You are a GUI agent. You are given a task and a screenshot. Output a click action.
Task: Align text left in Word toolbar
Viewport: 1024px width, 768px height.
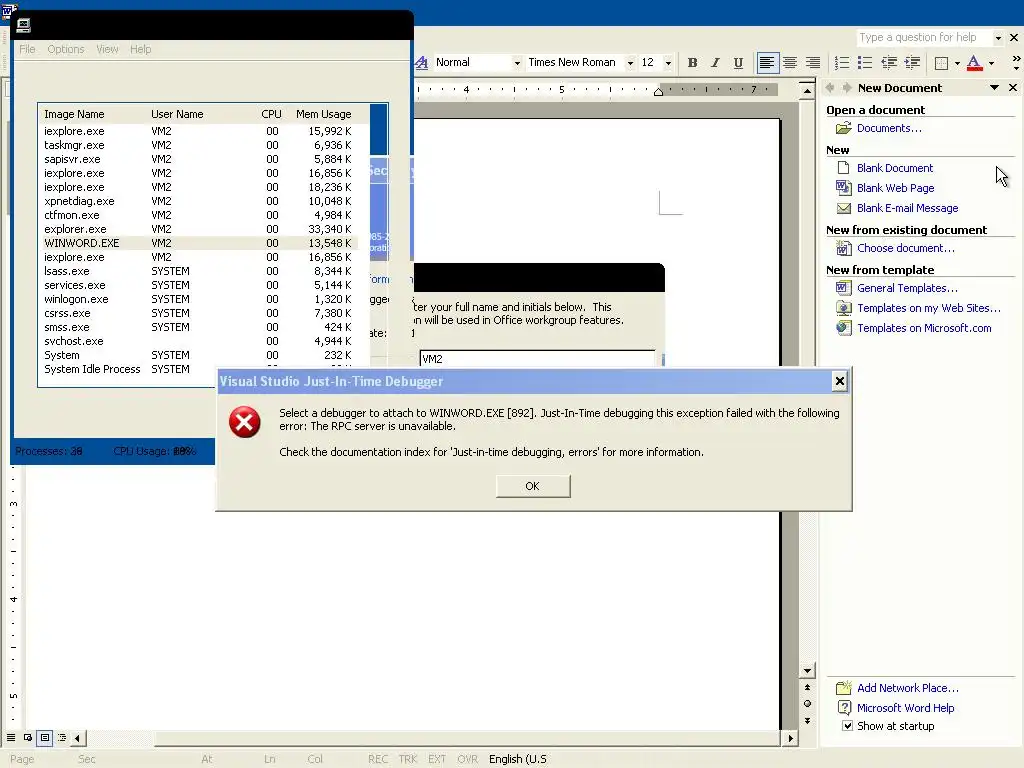pos(767,63)
